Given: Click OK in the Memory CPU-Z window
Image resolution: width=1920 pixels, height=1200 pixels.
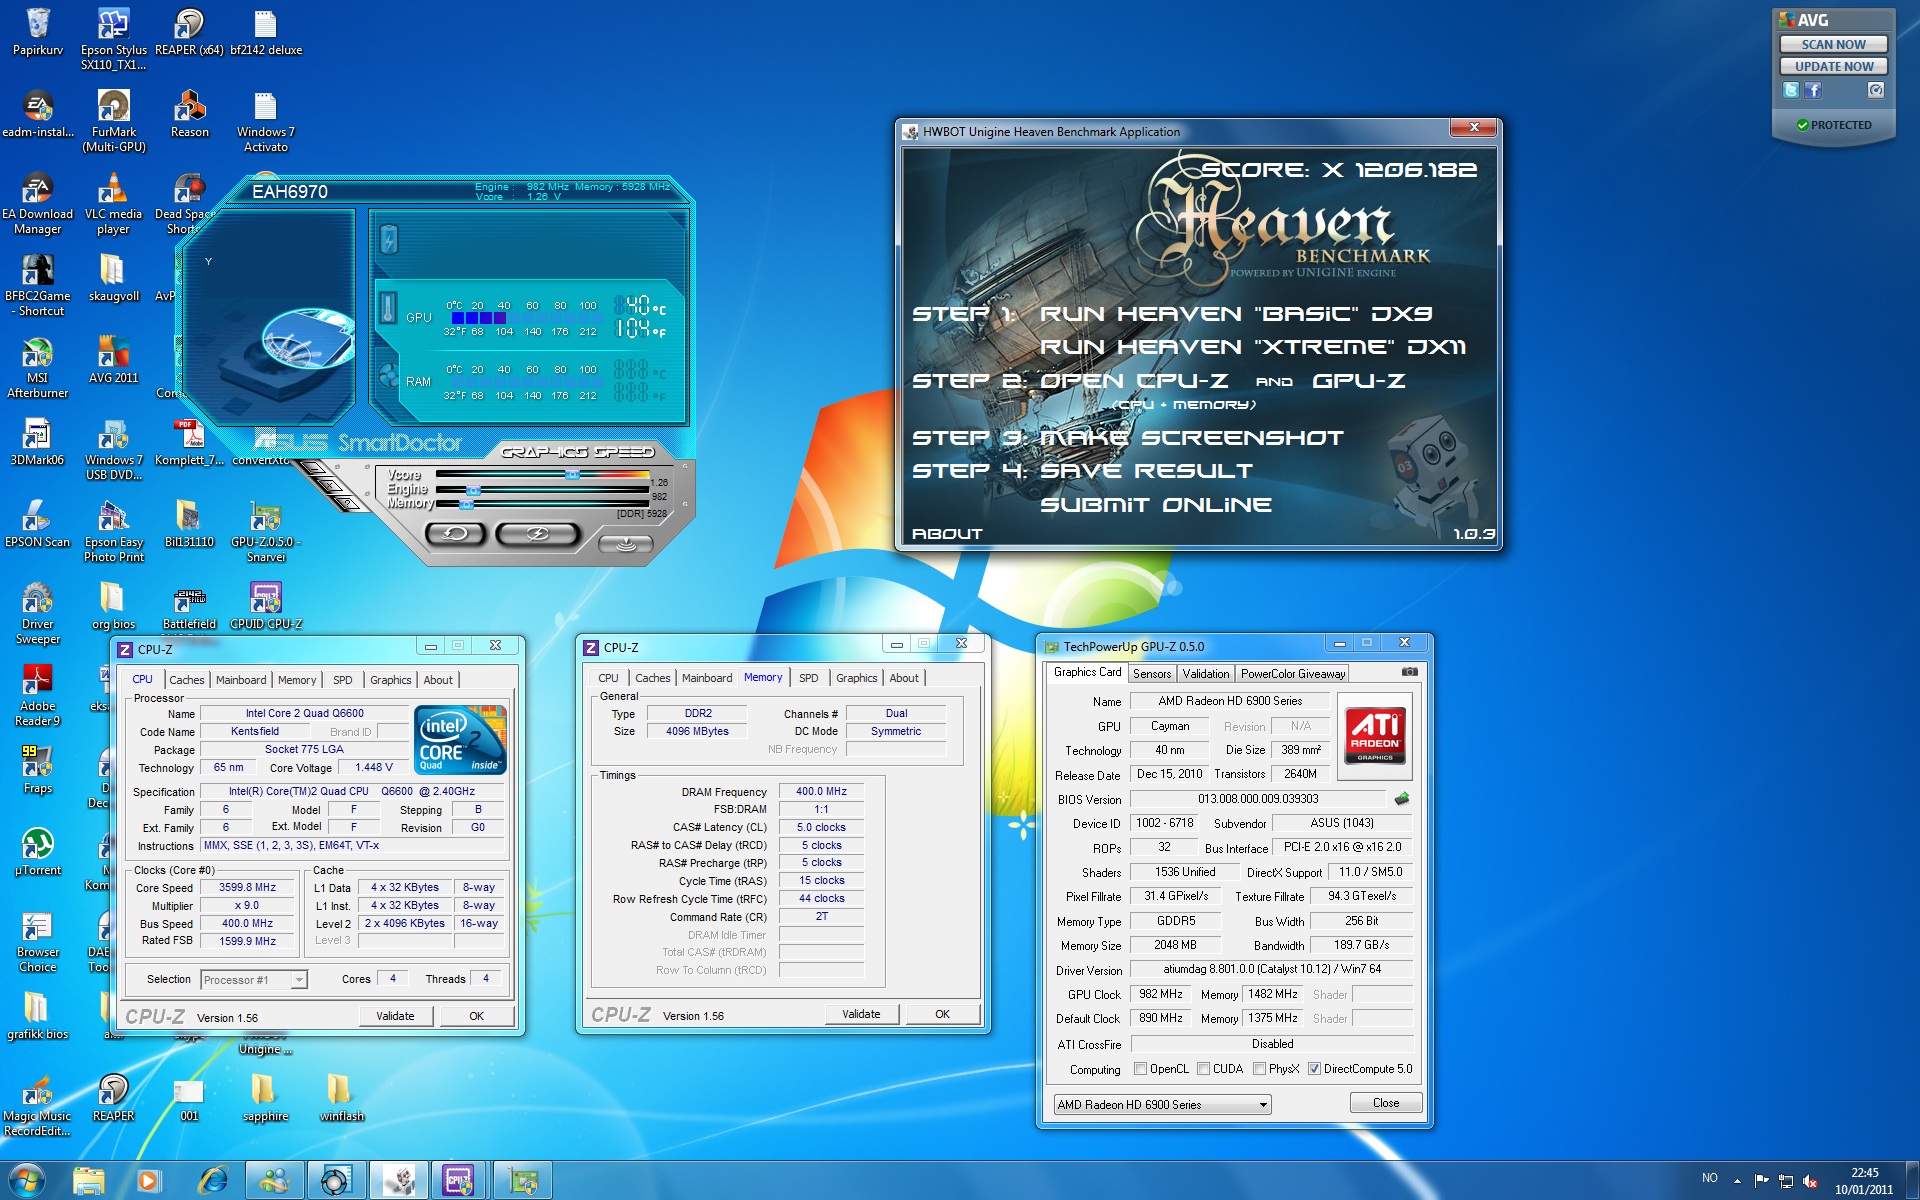Looking at the screenshot, I should point(942,1014).
